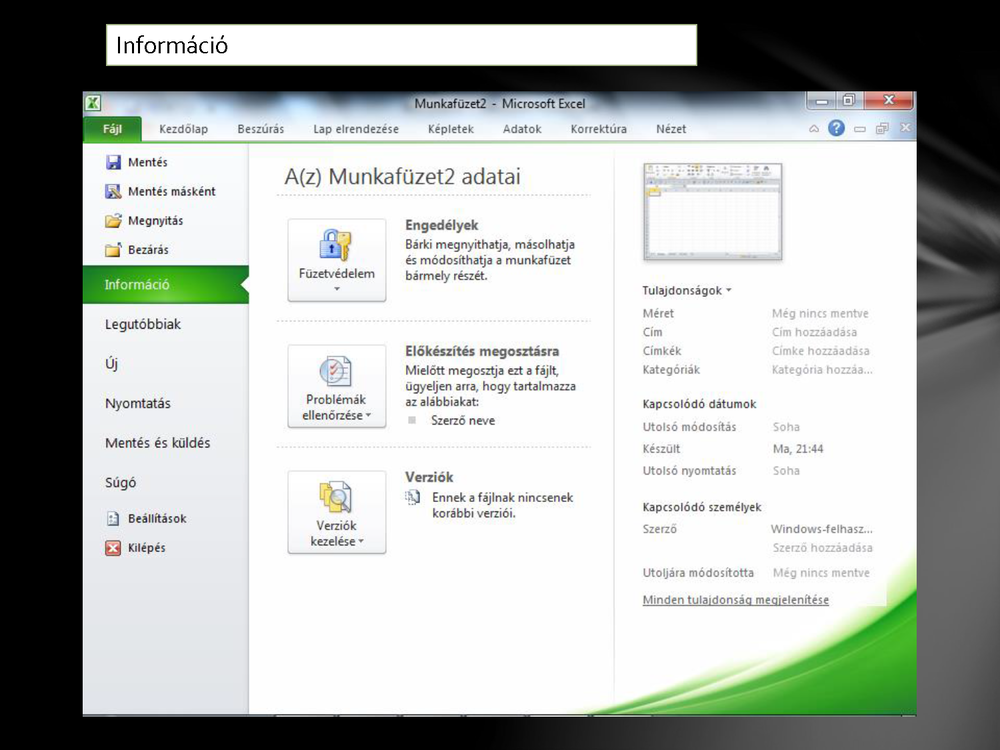
Task: Click the A(z) Munkafüzet2 adatai title
Action: pyautogui.click(x=402, y=177)
